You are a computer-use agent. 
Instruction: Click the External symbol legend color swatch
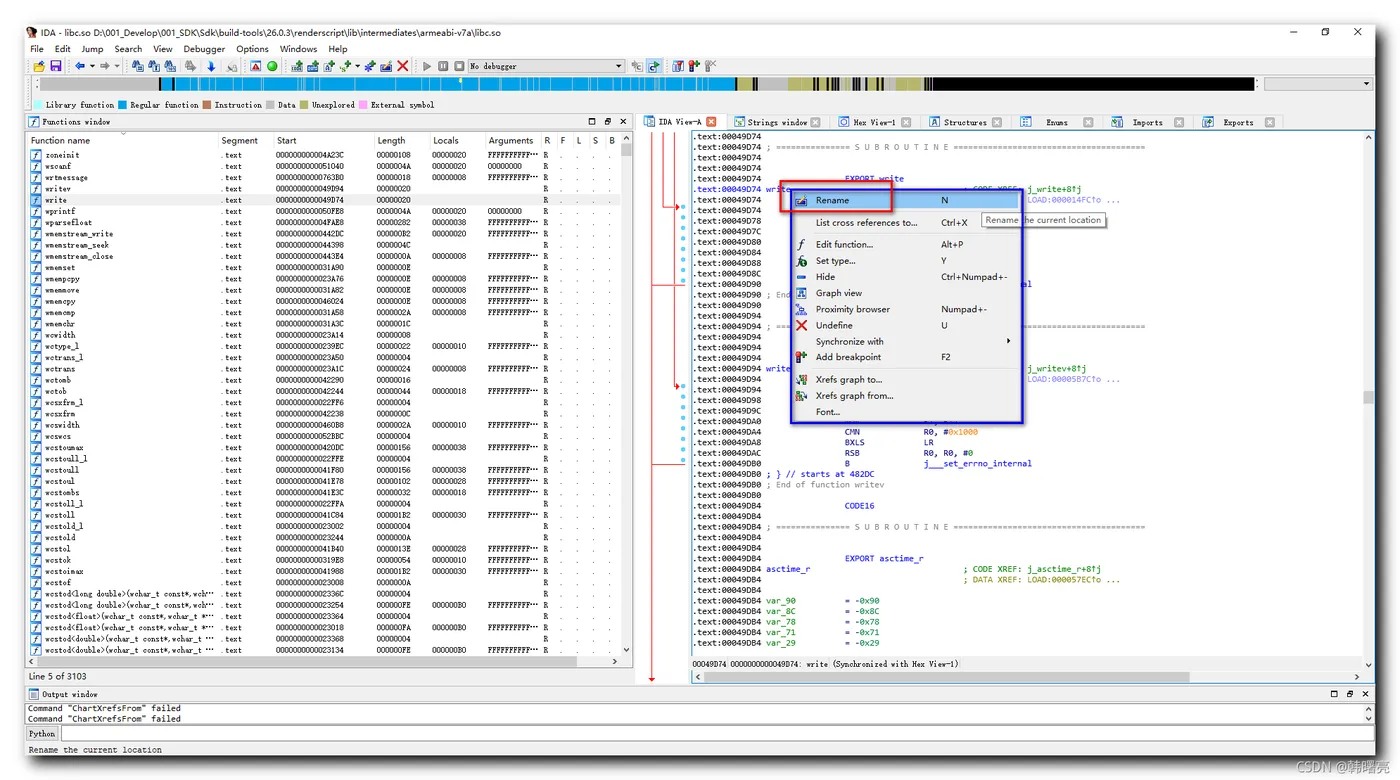click(363, 104)
